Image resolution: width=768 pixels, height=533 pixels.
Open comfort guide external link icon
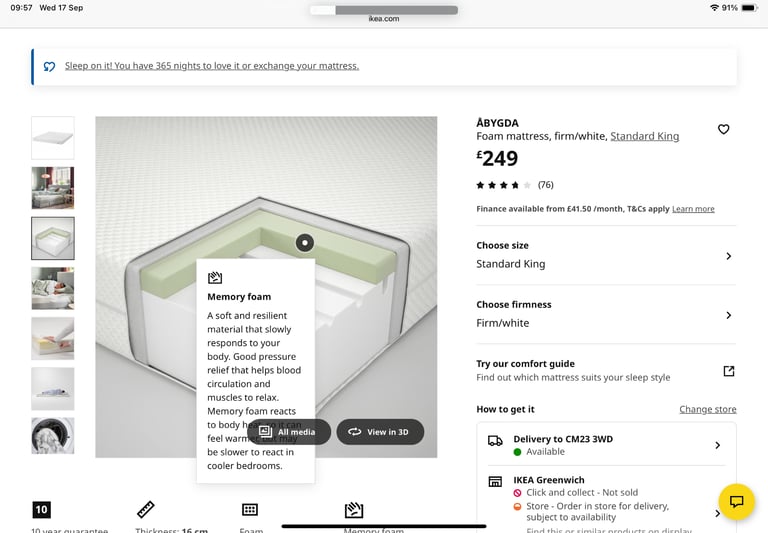pos(729,371)
